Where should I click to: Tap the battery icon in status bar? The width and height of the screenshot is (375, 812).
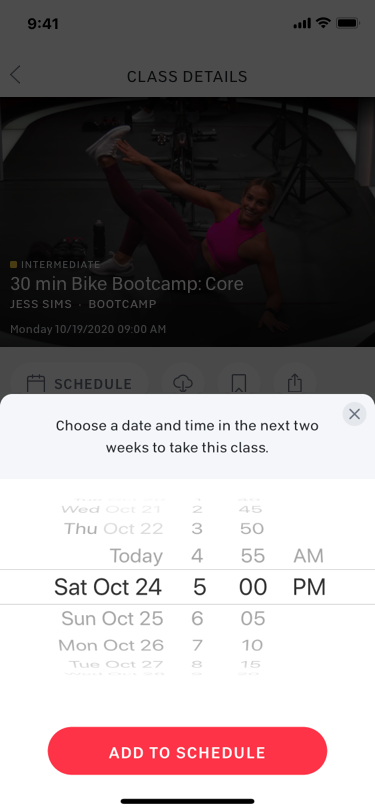(x=348, y=23)
